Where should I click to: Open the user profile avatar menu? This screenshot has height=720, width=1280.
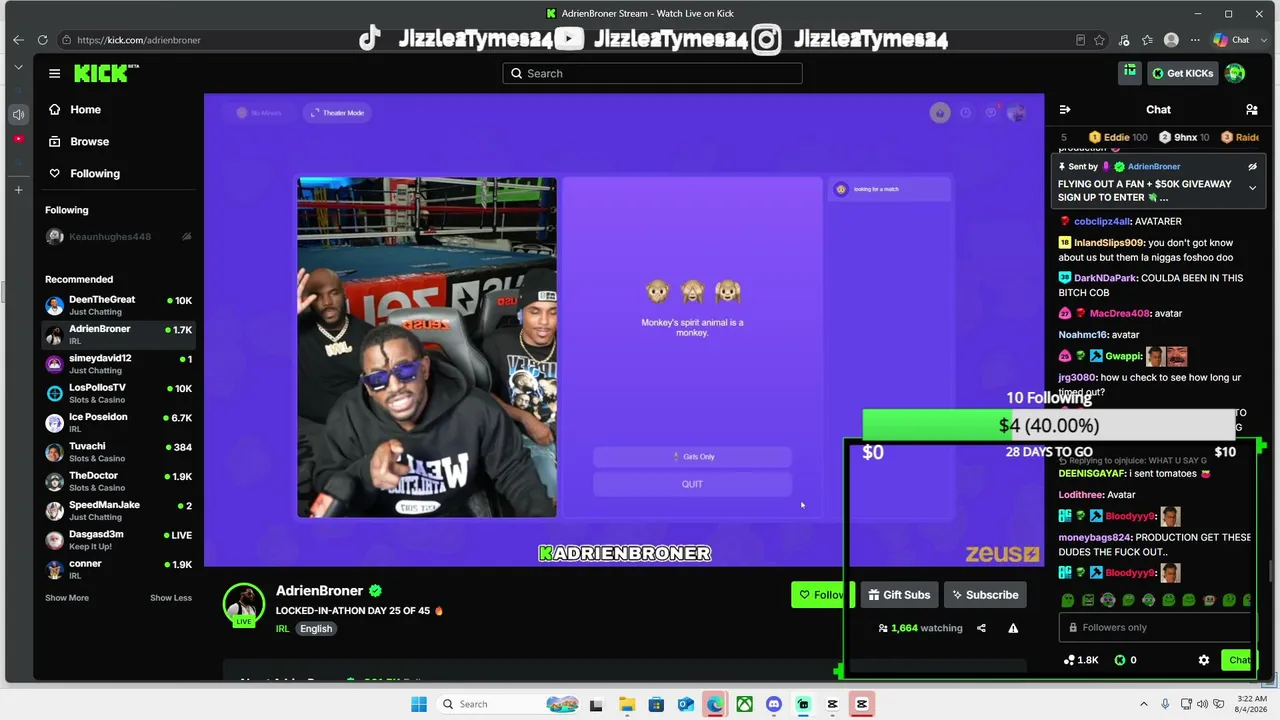coord(1235,73)
